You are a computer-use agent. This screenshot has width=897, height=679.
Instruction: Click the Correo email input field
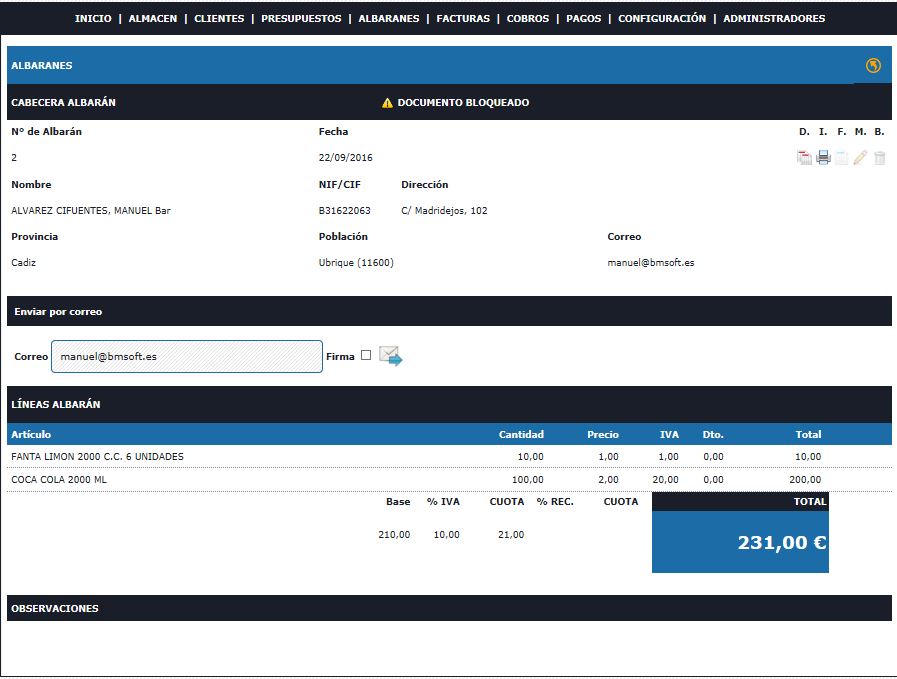coord(187,356)
